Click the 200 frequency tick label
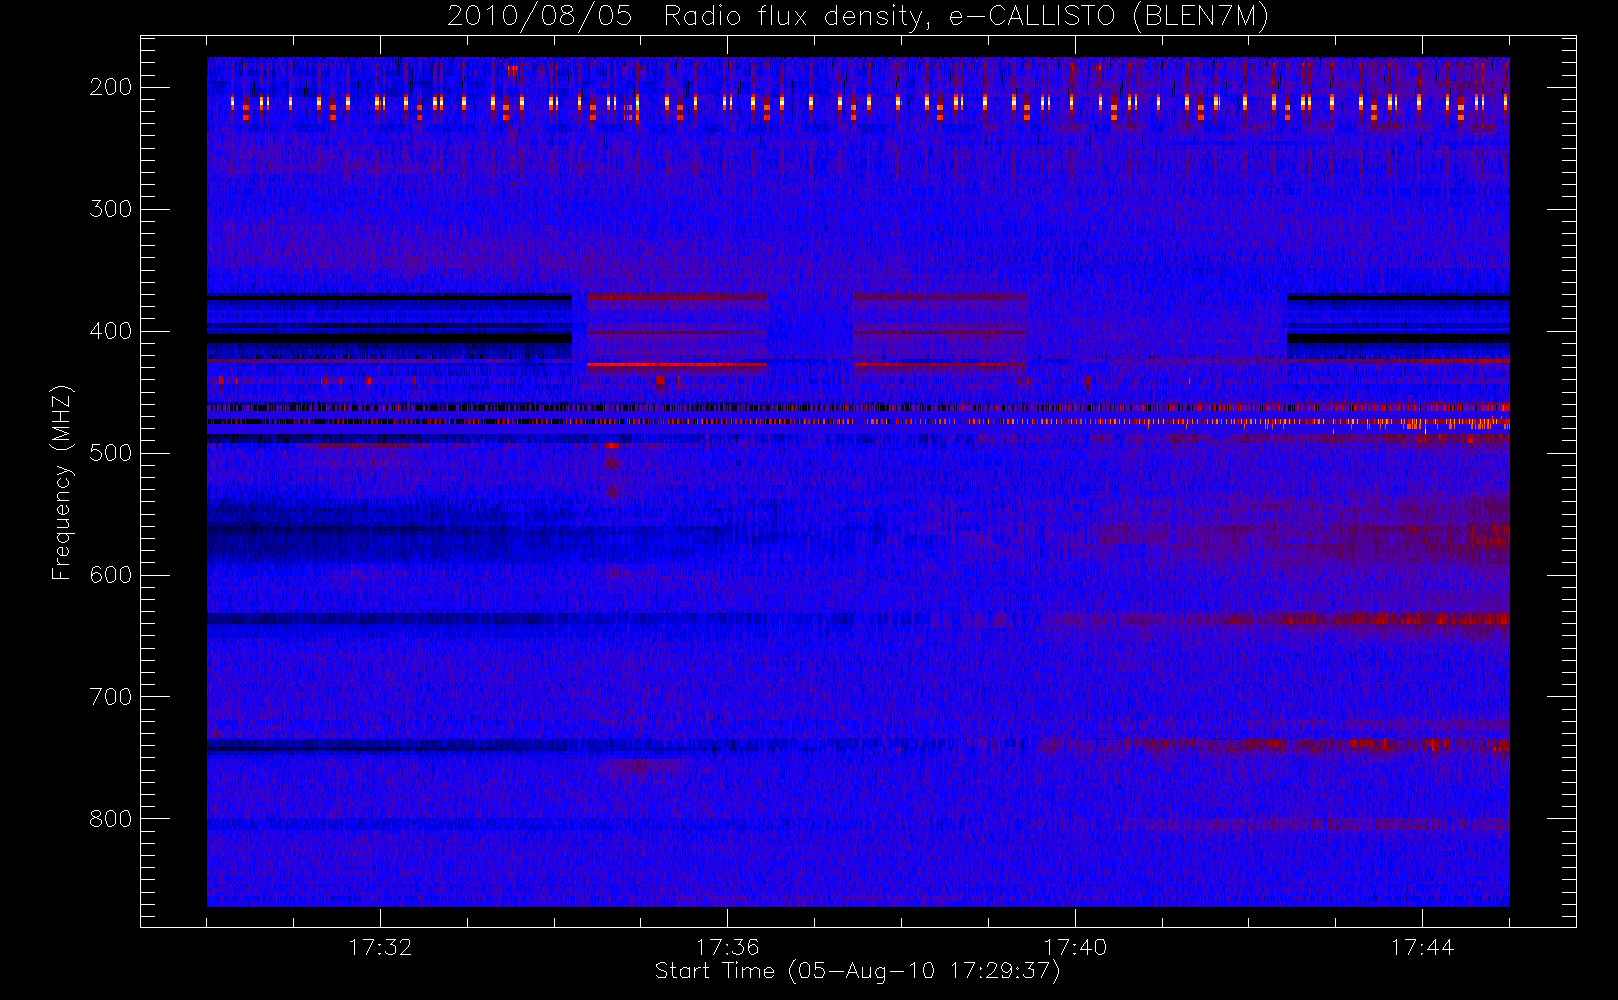 111,87
